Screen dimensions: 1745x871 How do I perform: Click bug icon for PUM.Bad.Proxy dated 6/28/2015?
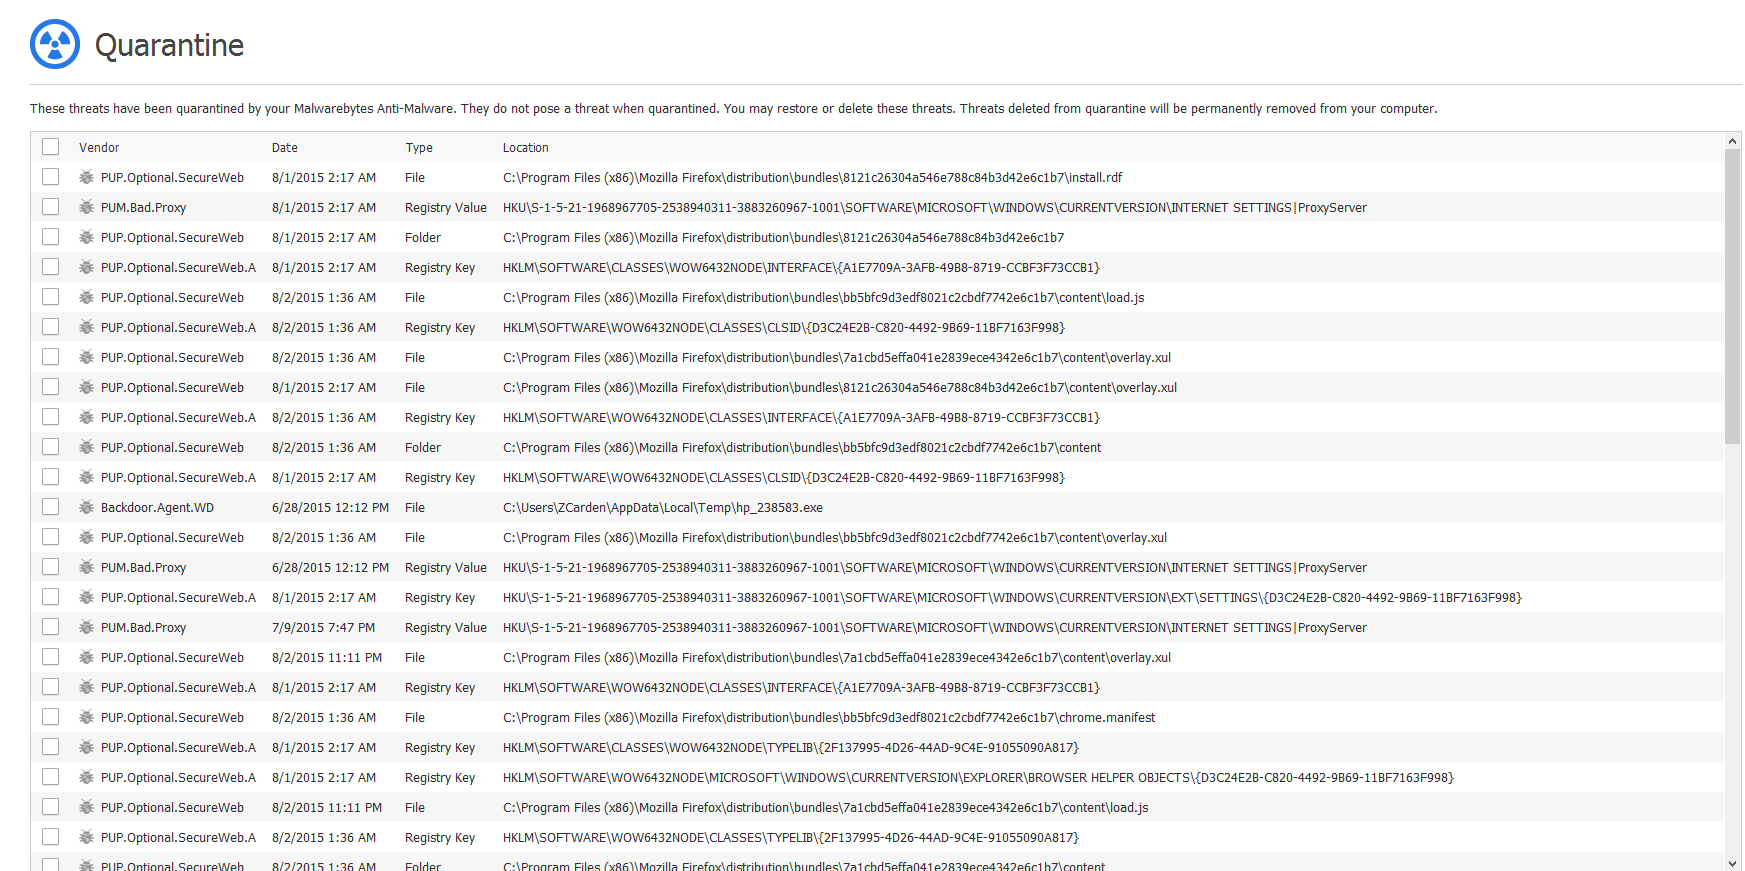tap(87, 567)
